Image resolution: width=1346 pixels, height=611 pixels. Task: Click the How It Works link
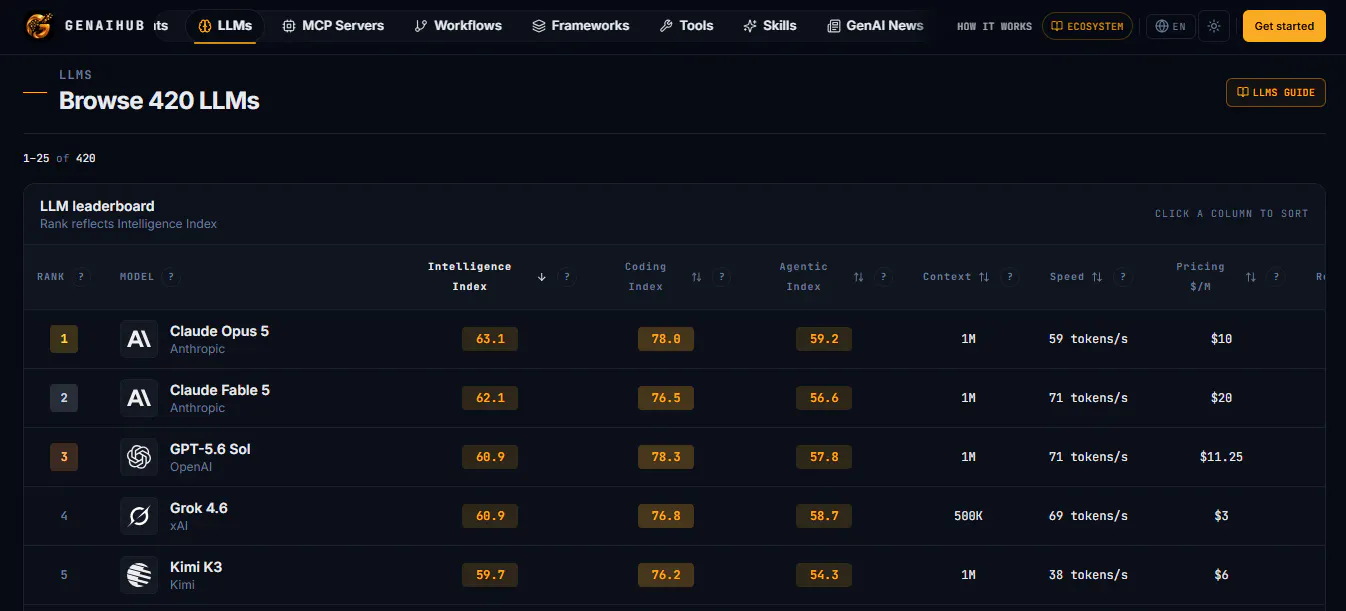994,27
